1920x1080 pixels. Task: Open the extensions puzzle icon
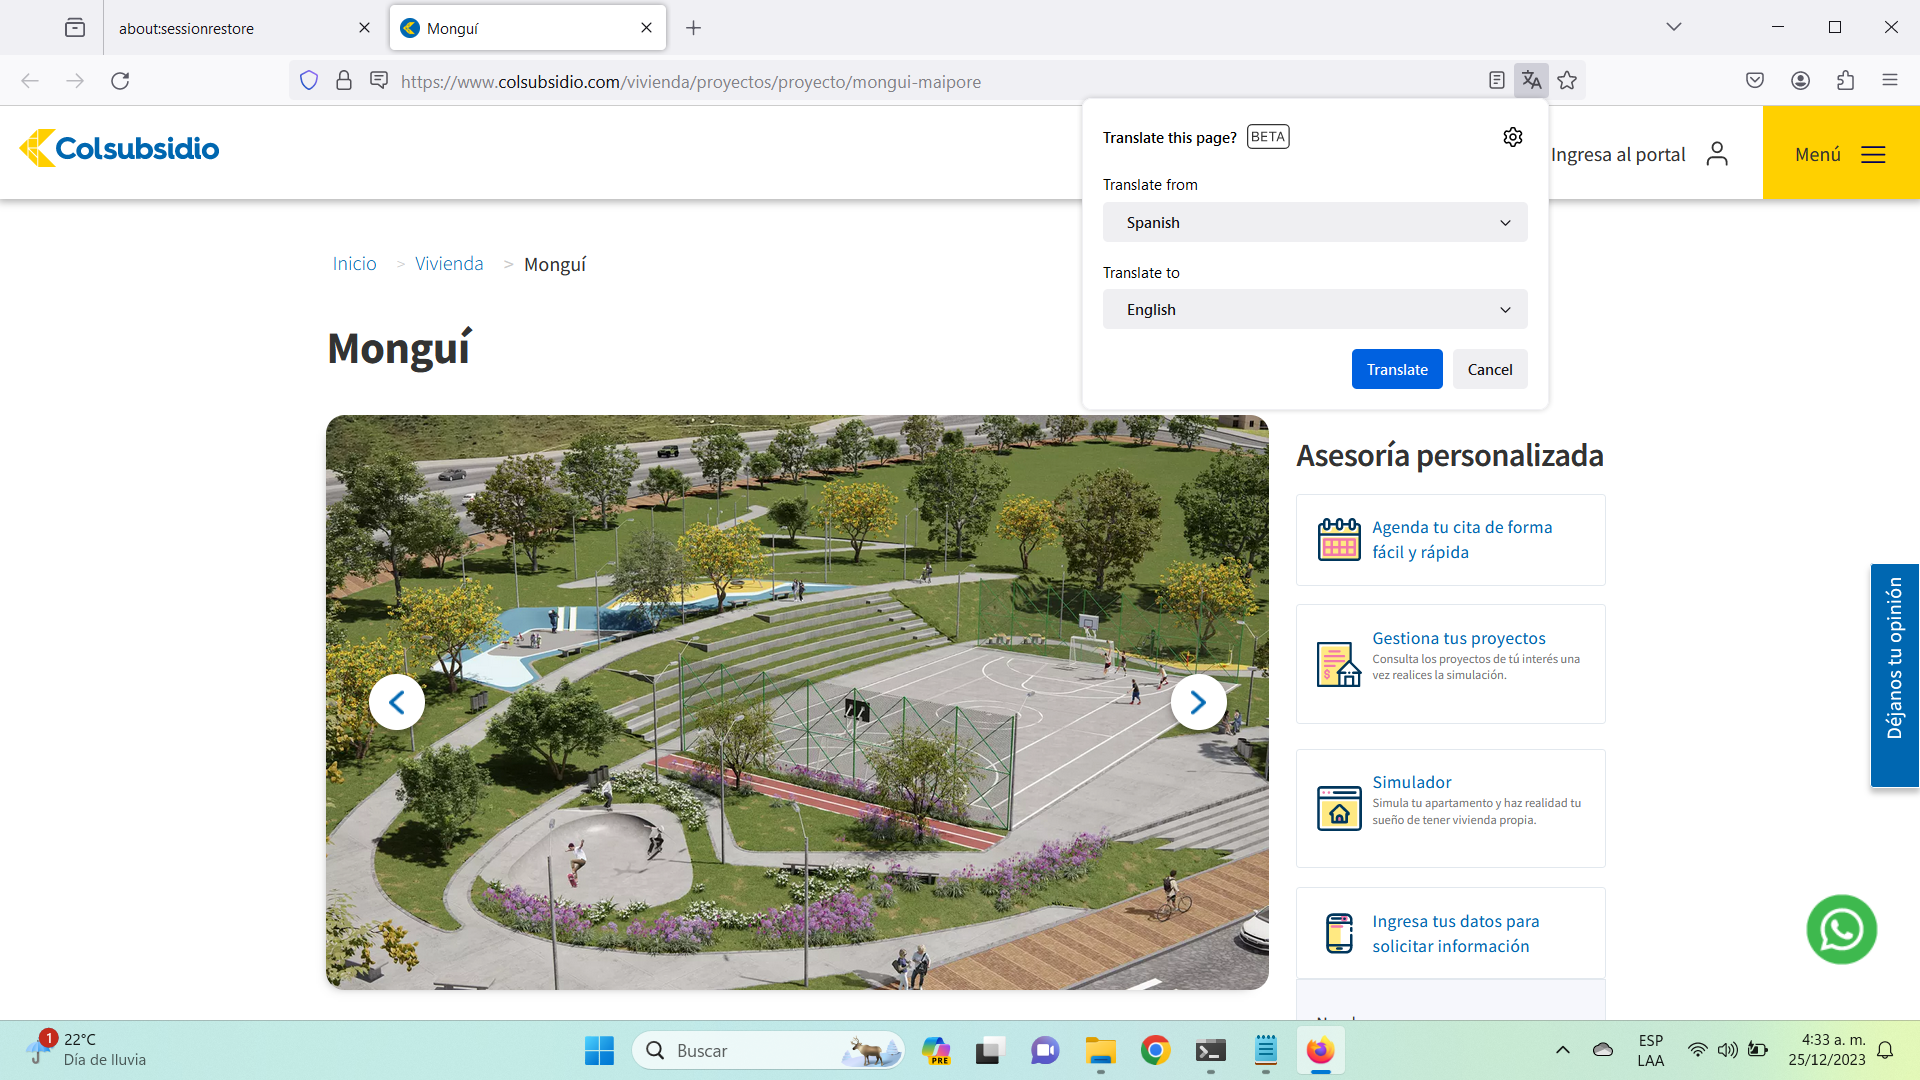coord(1845,81)
